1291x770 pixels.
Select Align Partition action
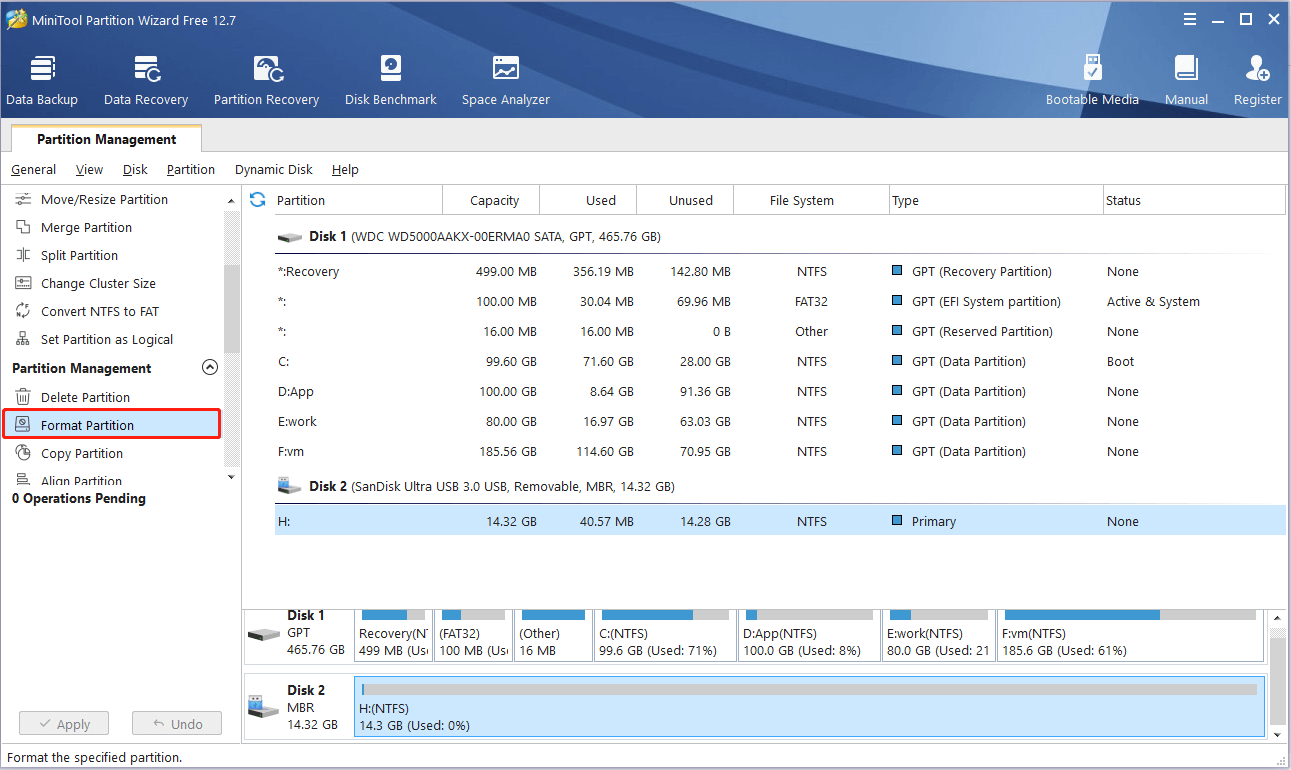point(82,481)
